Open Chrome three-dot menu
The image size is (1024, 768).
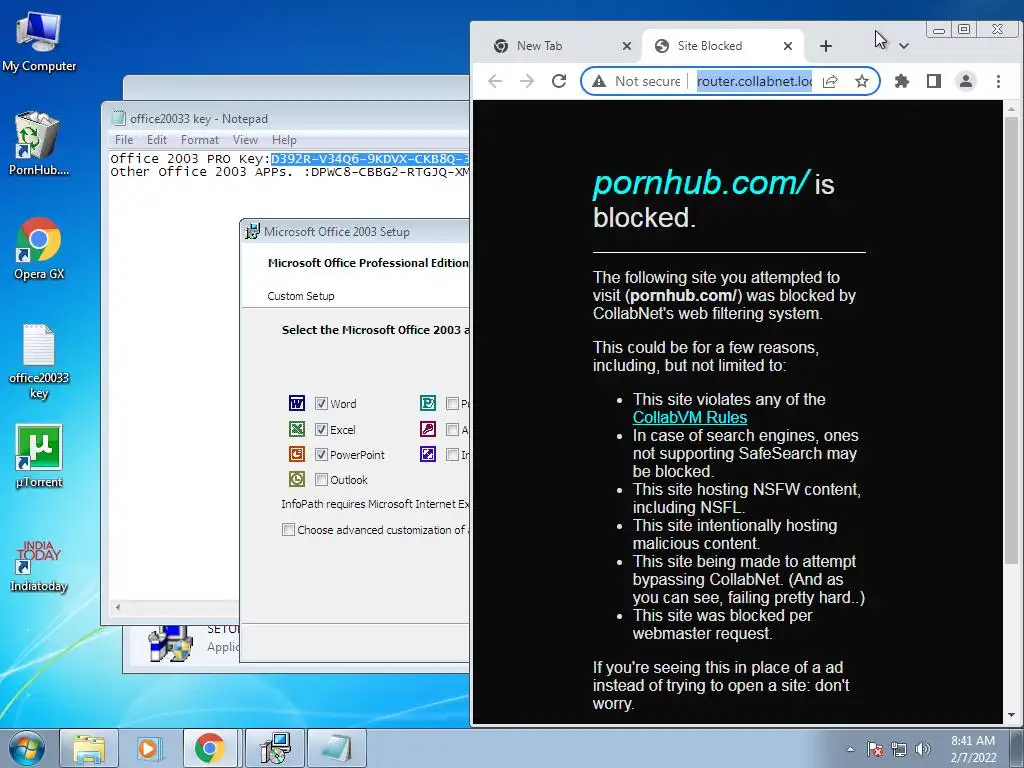tap(998, 81)
